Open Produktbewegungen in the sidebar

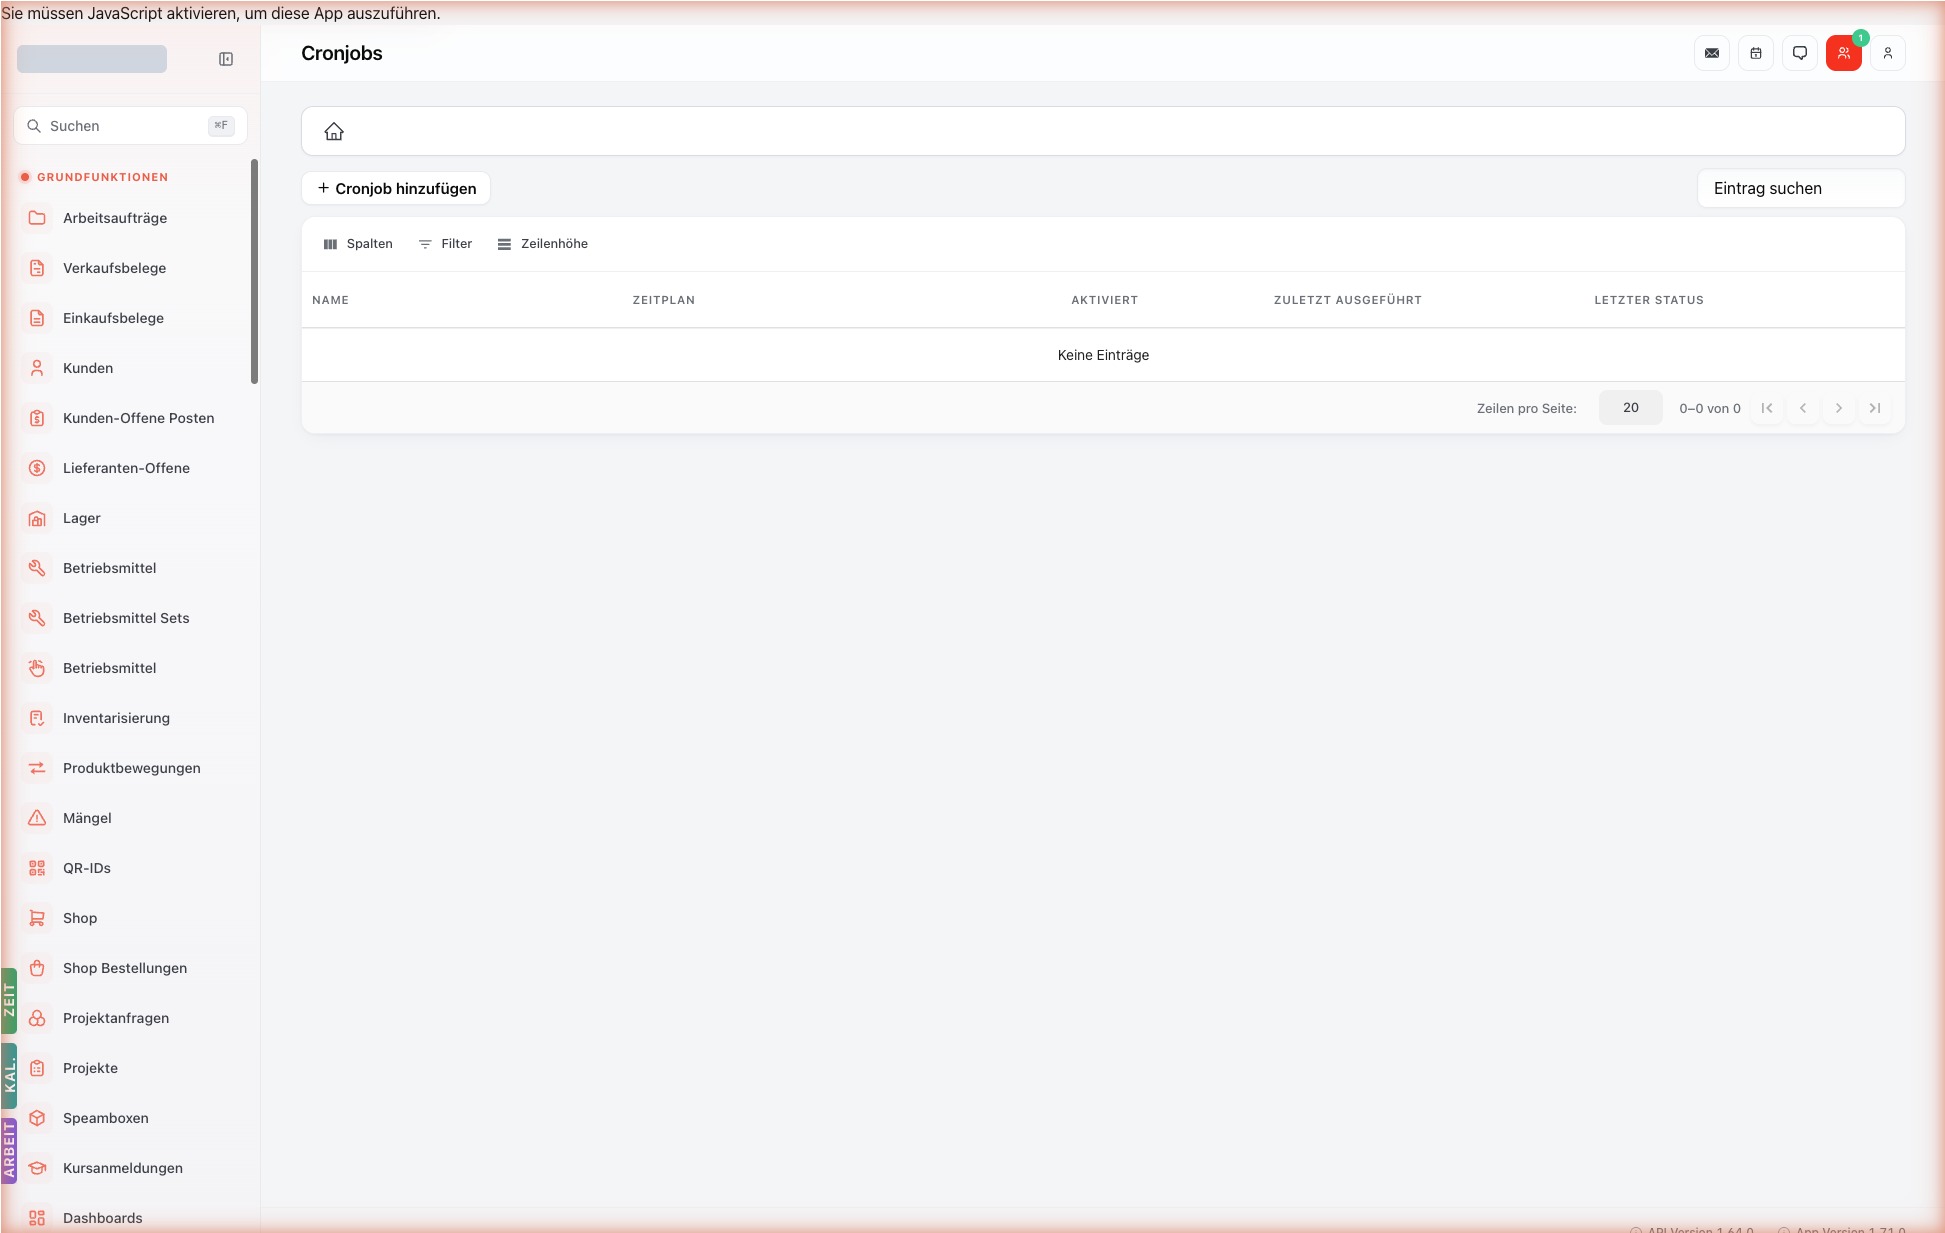click(x=132, y=768)
